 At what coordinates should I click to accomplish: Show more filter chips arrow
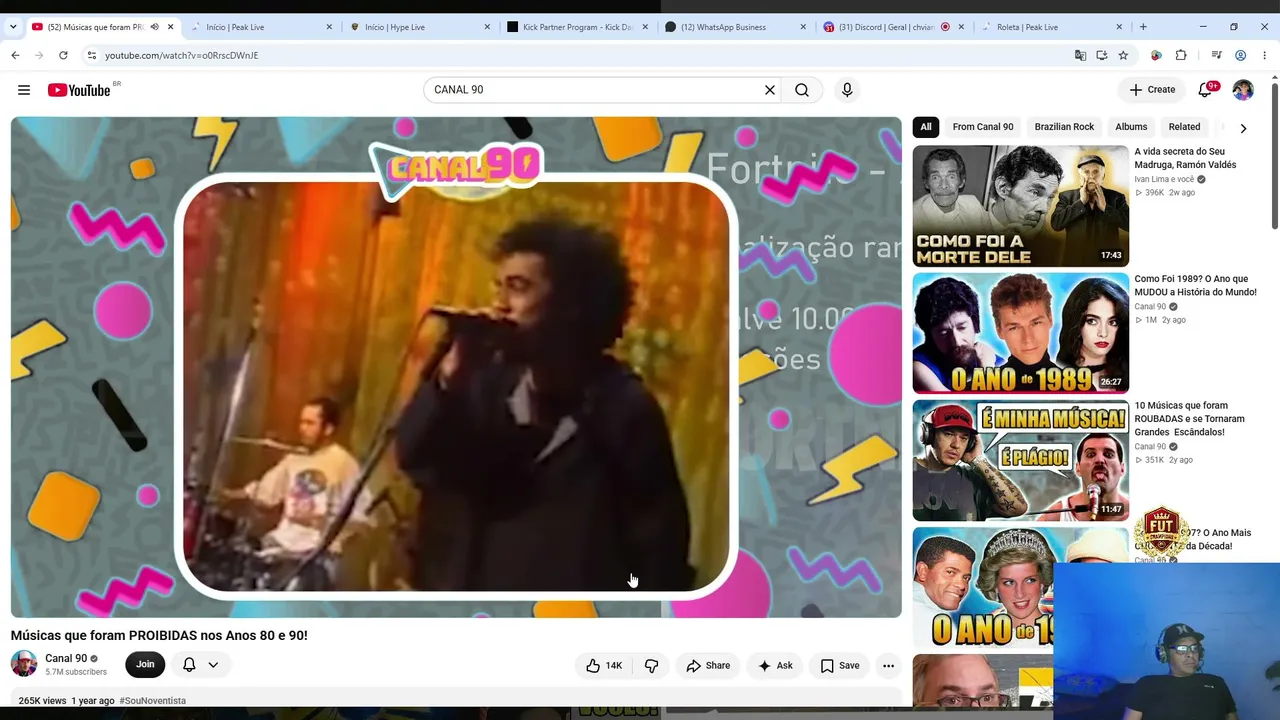tap(1243, 128)
